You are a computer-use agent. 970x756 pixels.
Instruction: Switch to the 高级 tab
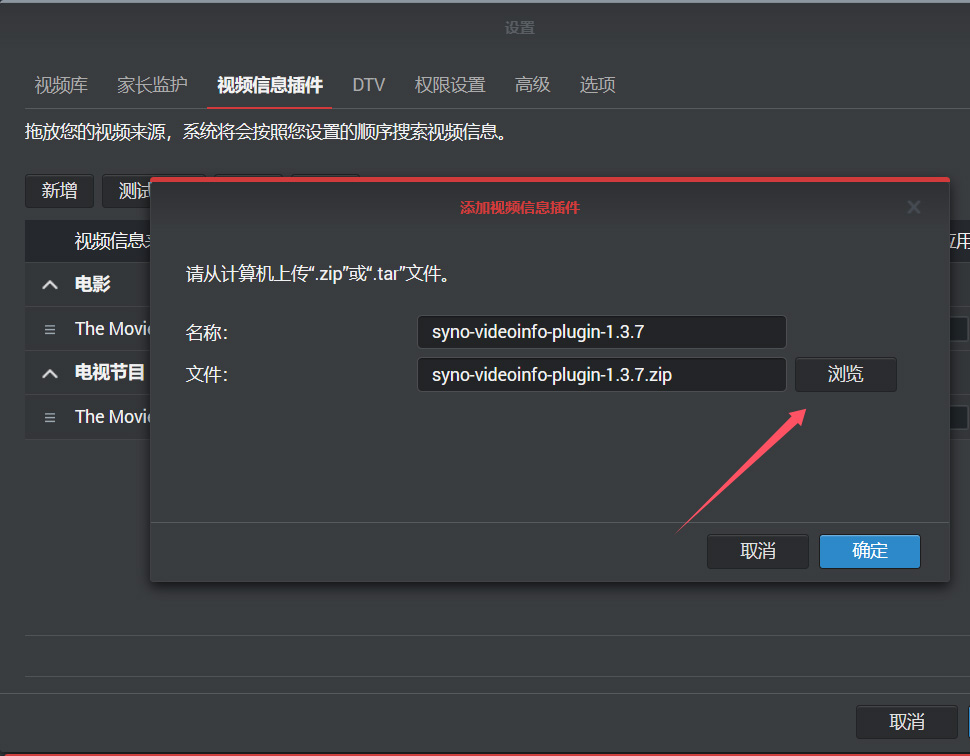pyautogui.click(x=532, y=85)
